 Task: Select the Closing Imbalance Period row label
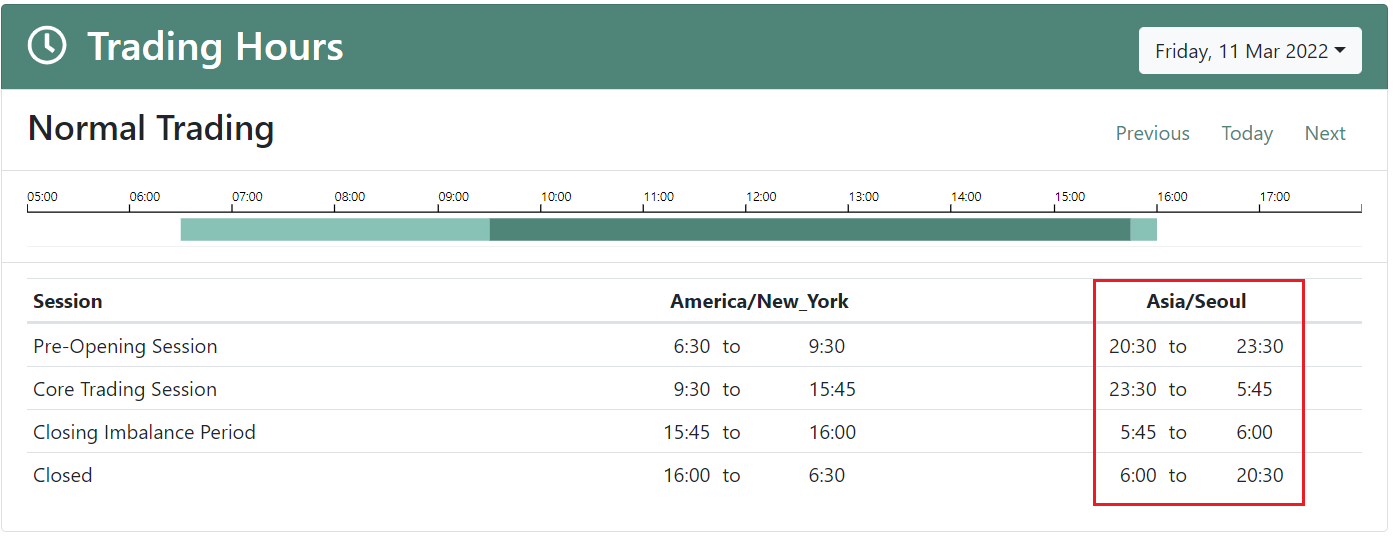pos(144,433)
